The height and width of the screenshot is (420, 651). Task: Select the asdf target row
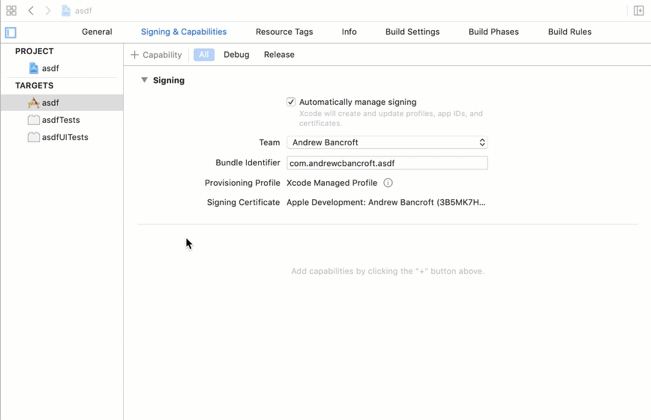click(x=62, y=103)
